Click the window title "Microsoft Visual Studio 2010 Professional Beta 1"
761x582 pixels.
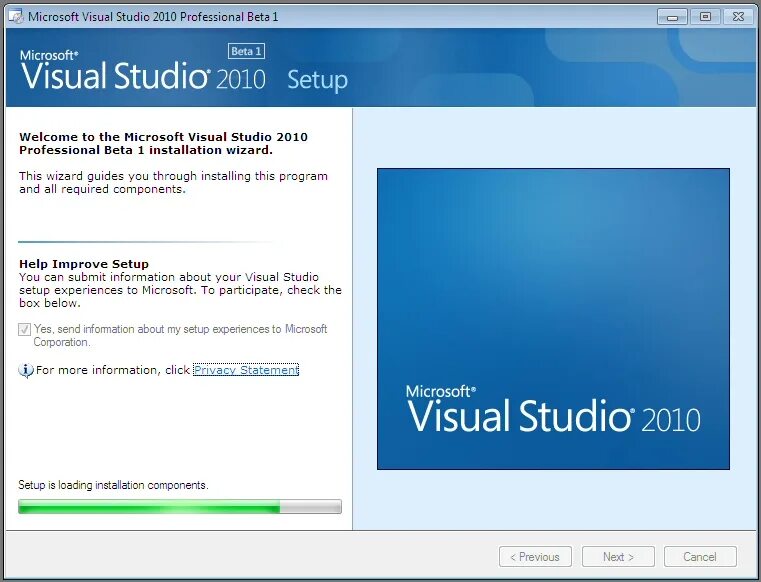point(153,17)
